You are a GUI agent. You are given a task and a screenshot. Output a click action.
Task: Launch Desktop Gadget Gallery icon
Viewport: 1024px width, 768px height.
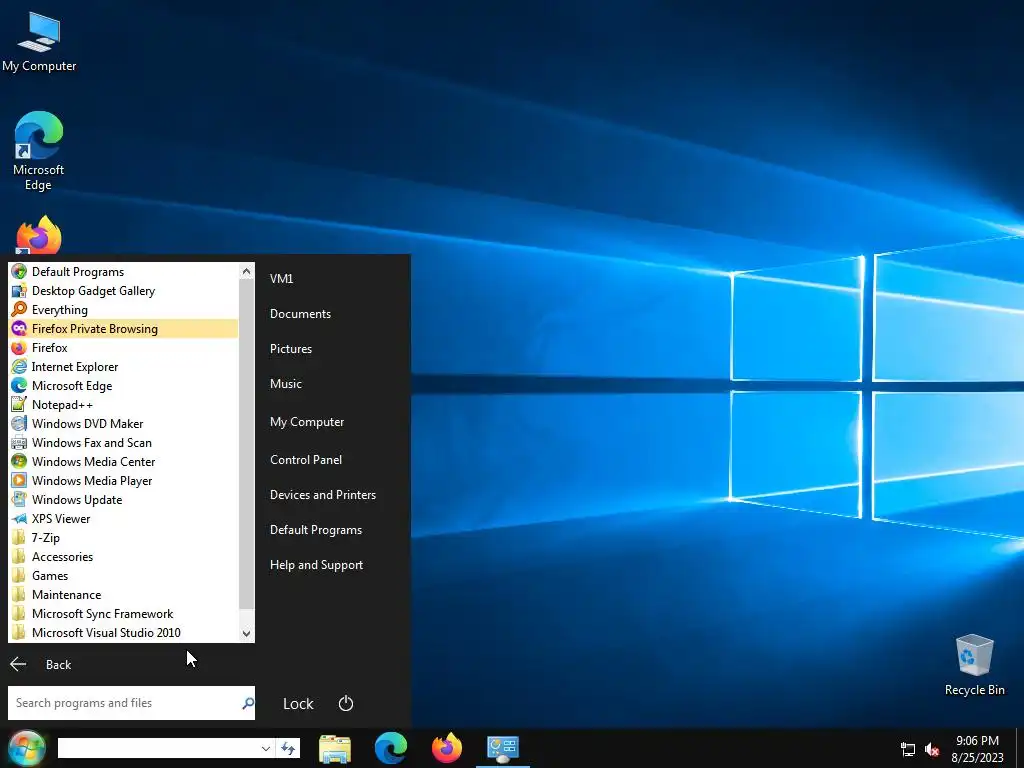(19, 291)
